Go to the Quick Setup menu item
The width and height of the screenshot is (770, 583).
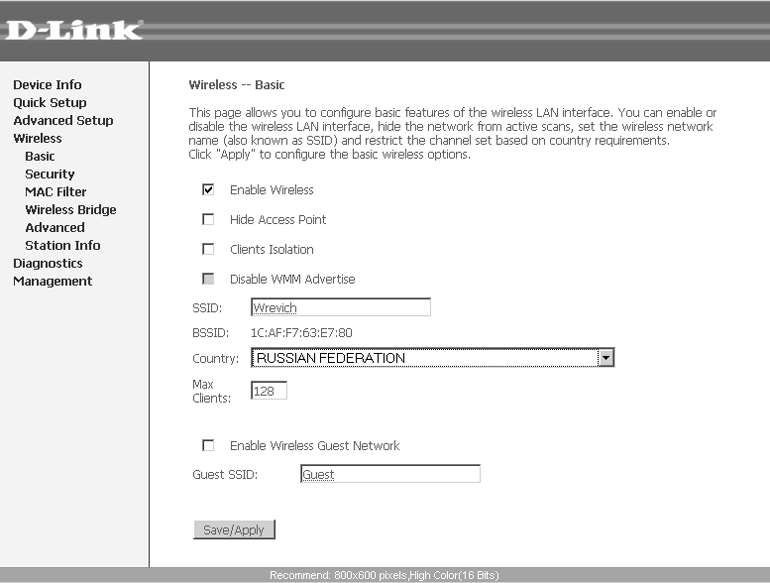point(50,103)
